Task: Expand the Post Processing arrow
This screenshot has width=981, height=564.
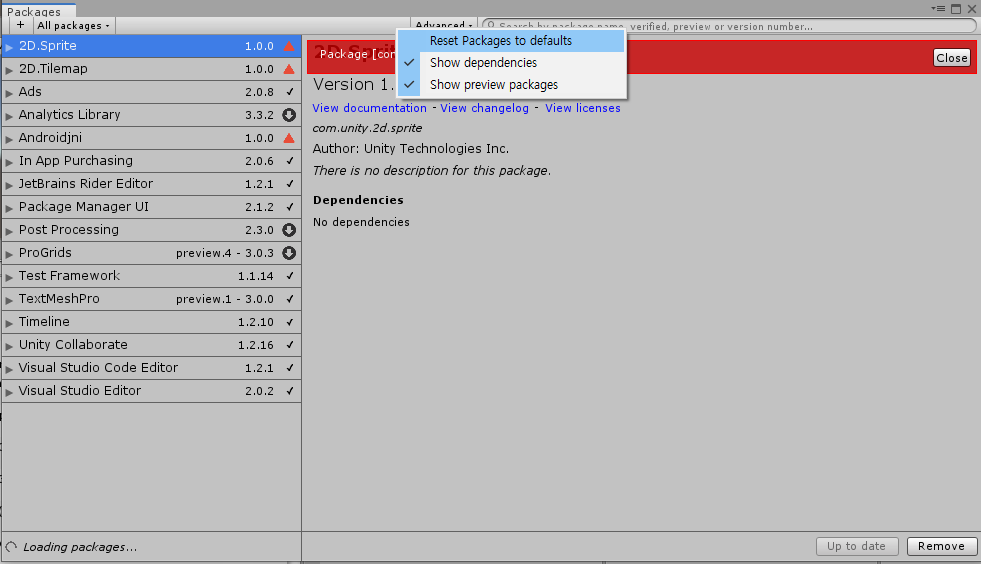Action: point(9,231)
